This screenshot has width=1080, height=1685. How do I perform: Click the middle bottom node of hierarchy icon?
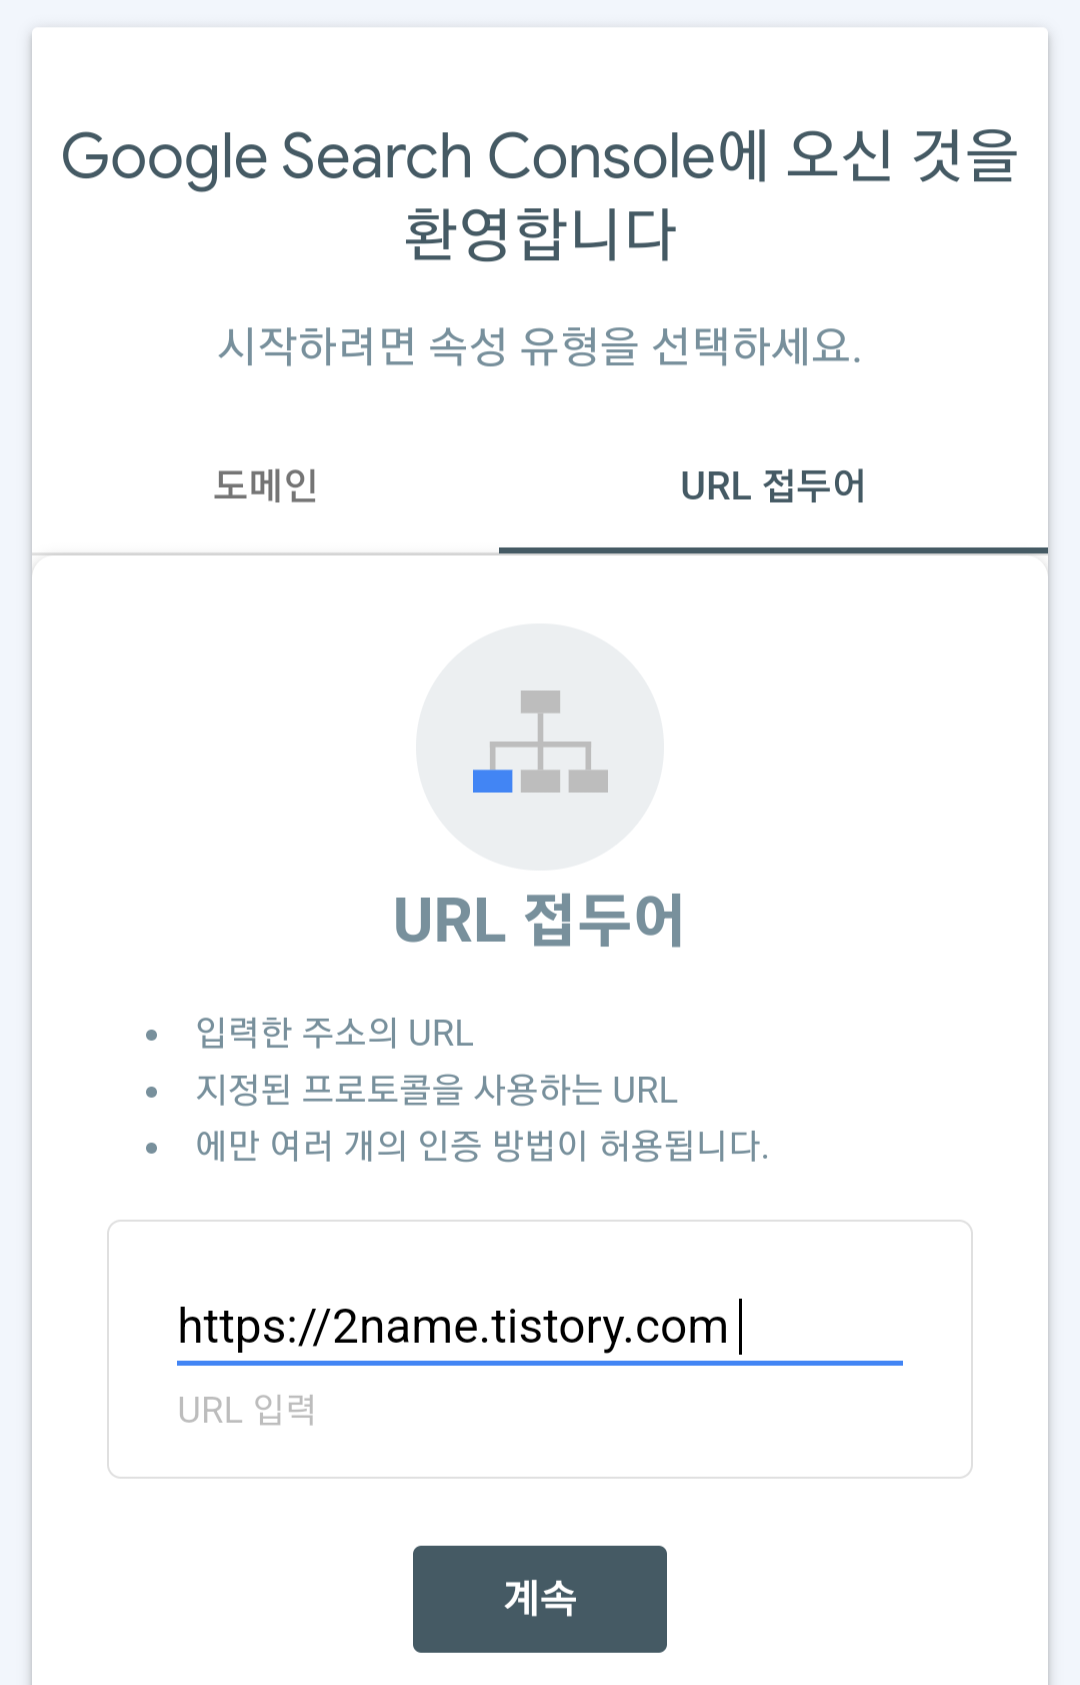click(x=540, y=781)
